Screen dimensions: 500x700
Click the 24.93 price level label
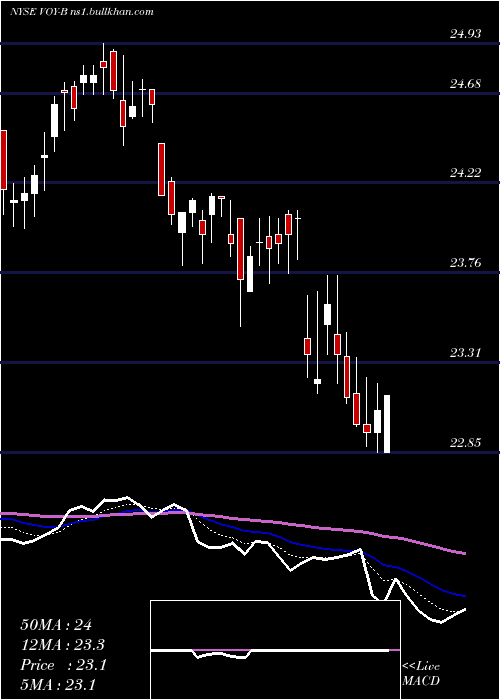pyautogui.click(x=465, y=33)
